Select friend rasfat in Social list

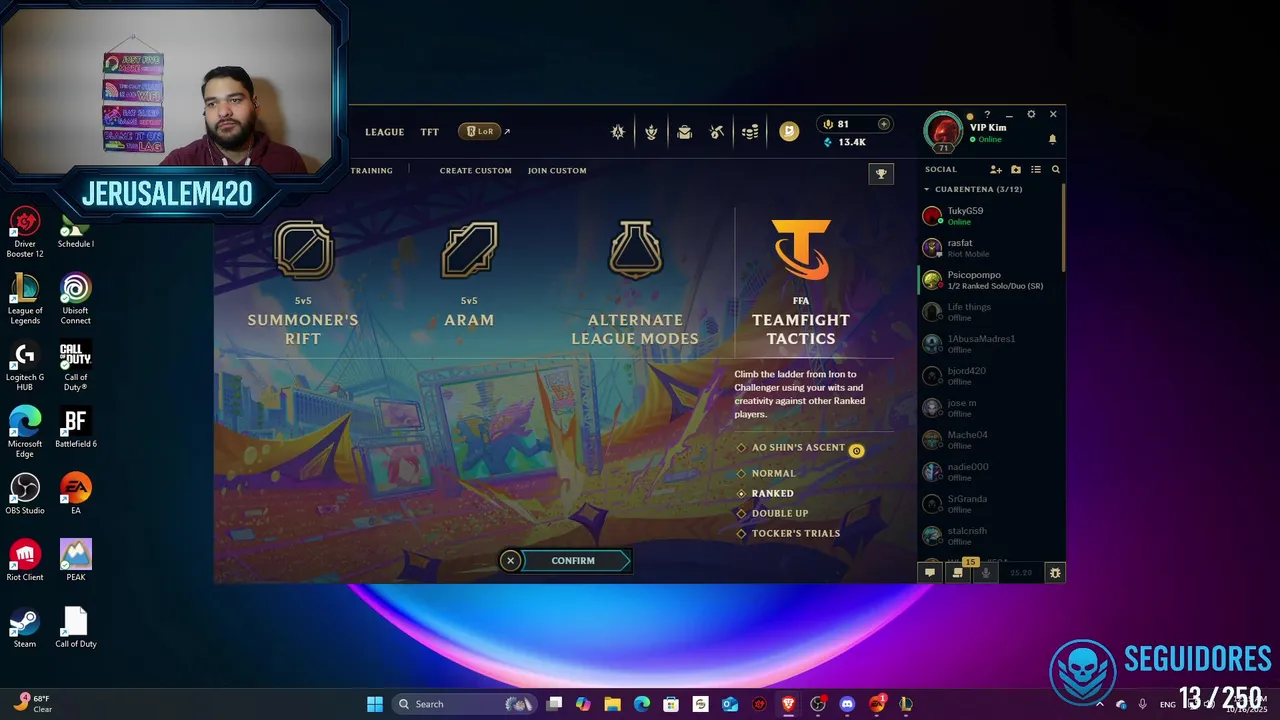tap(989, 248)
